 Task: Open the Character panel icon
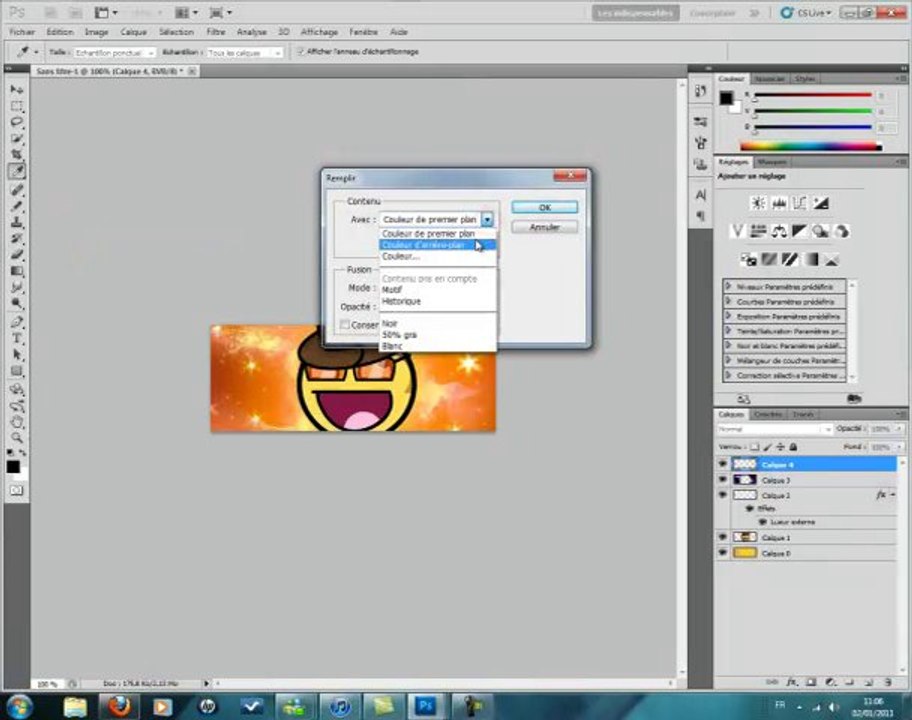pos(701,195)
